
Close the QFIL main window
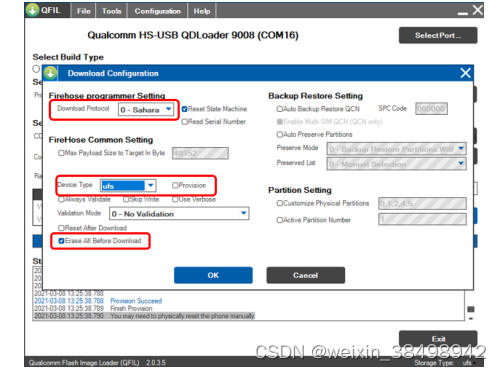tap(478, 10)
